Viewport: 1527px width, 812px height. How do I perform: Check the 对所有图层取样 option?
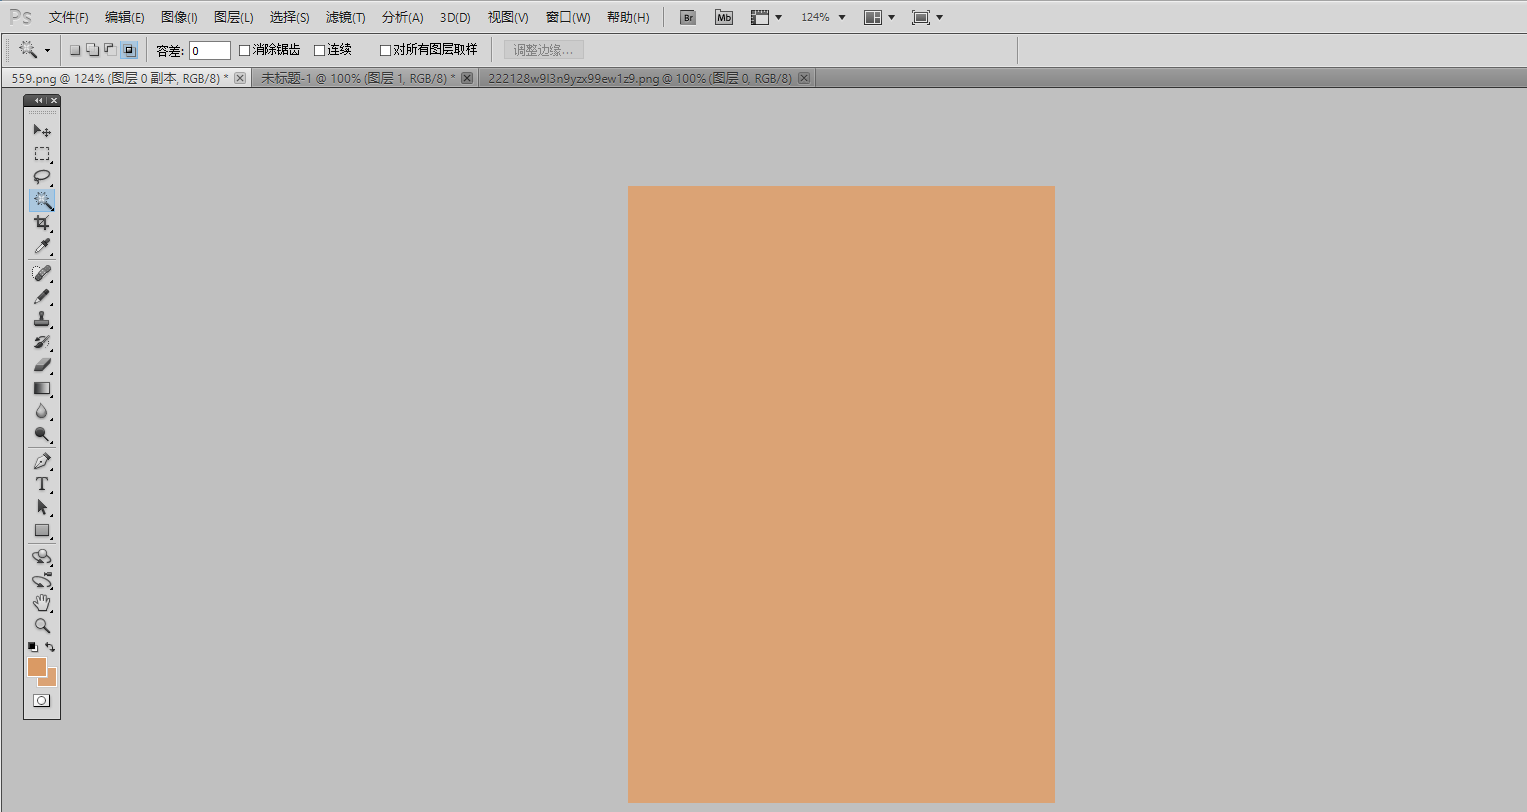click(386, 50)
